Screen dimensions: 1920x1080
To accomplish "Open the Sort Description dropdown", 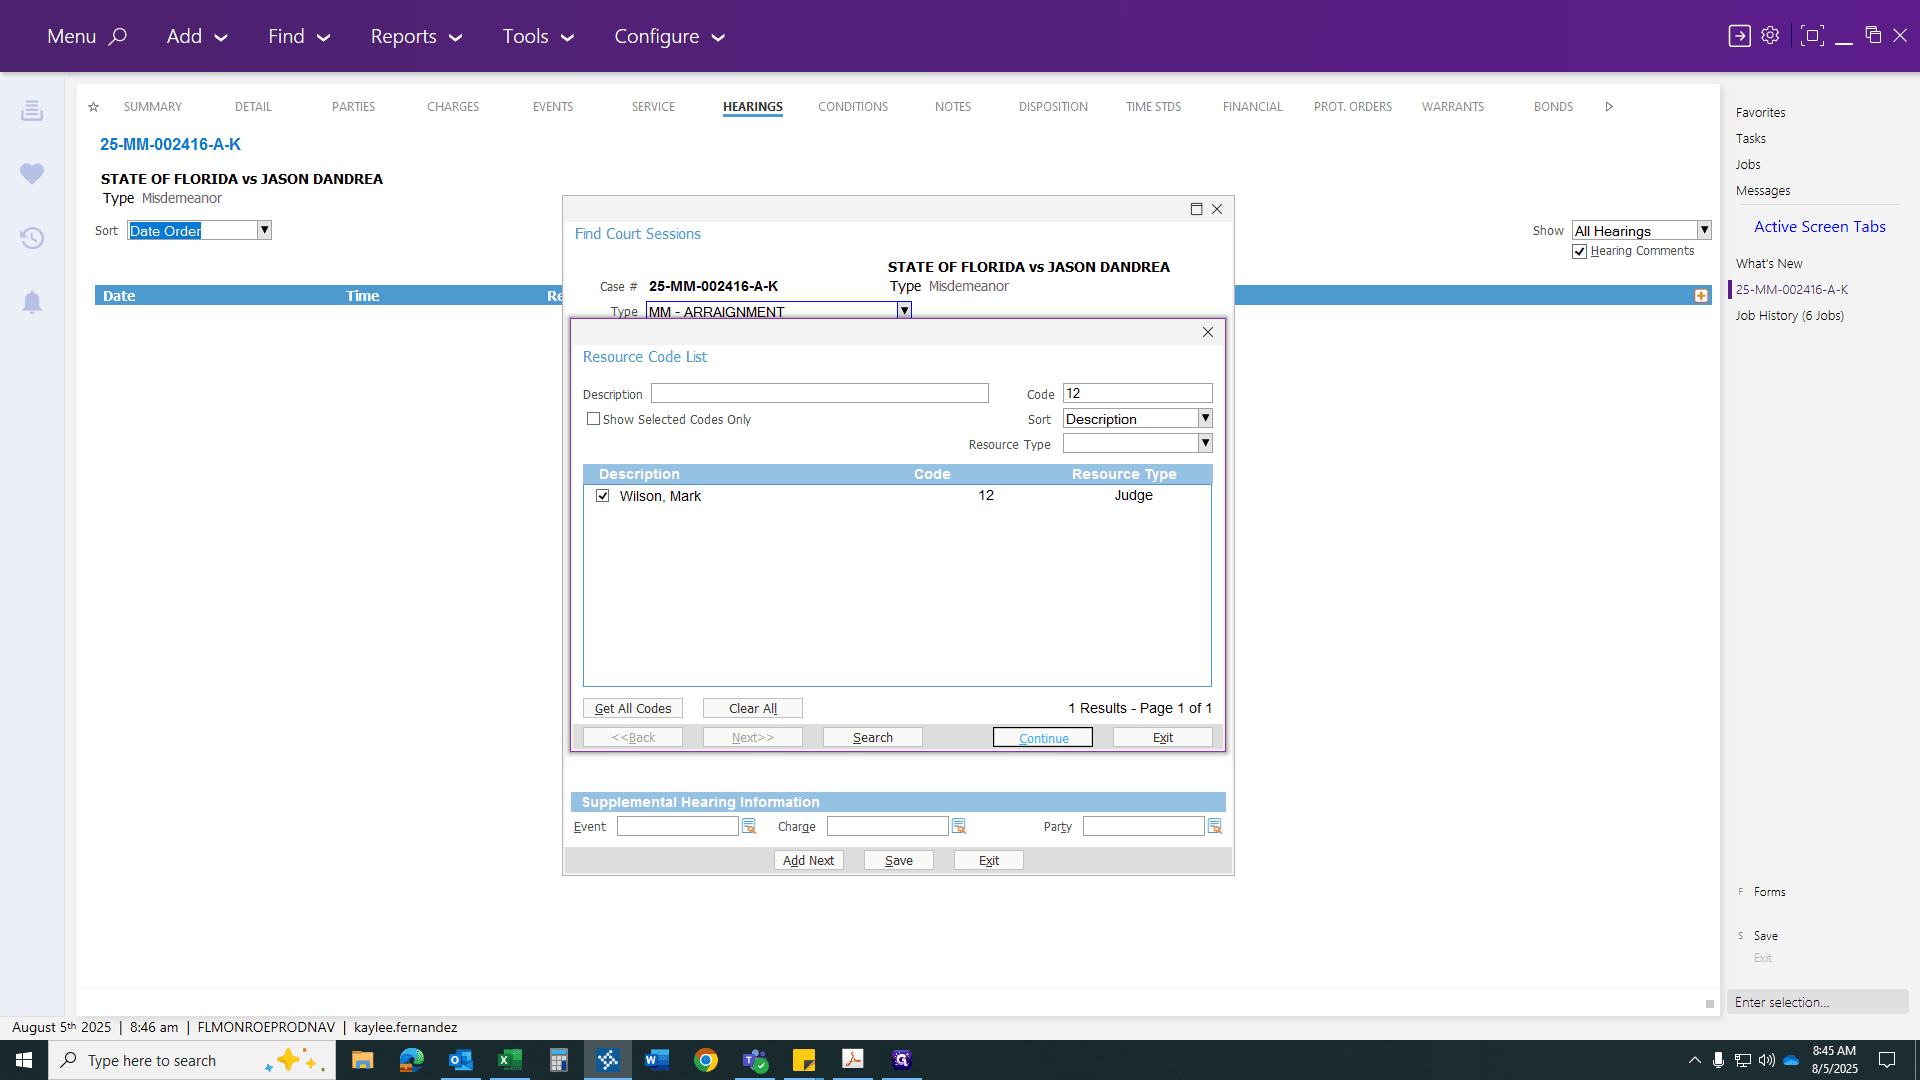I will click(x=1205, y=418).
